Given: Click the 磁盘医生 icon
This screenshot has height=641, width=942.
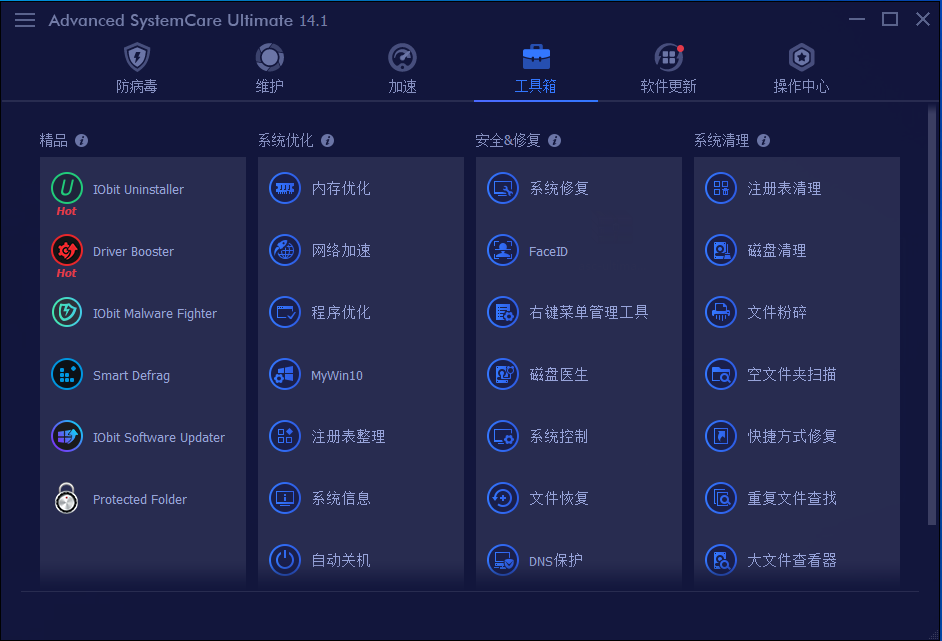Looking at the screenshot, I should 503,374.
